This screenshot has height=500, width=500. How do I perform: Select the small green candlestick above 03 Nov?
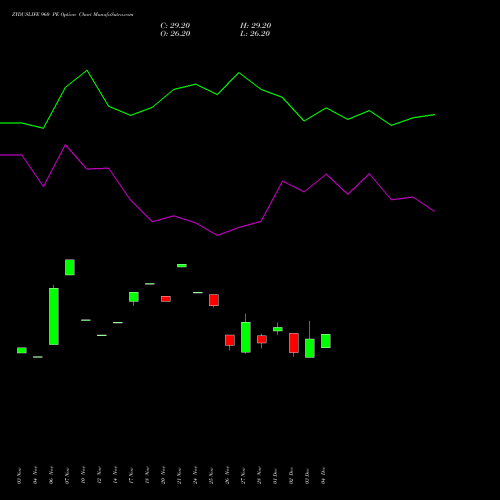22,350
